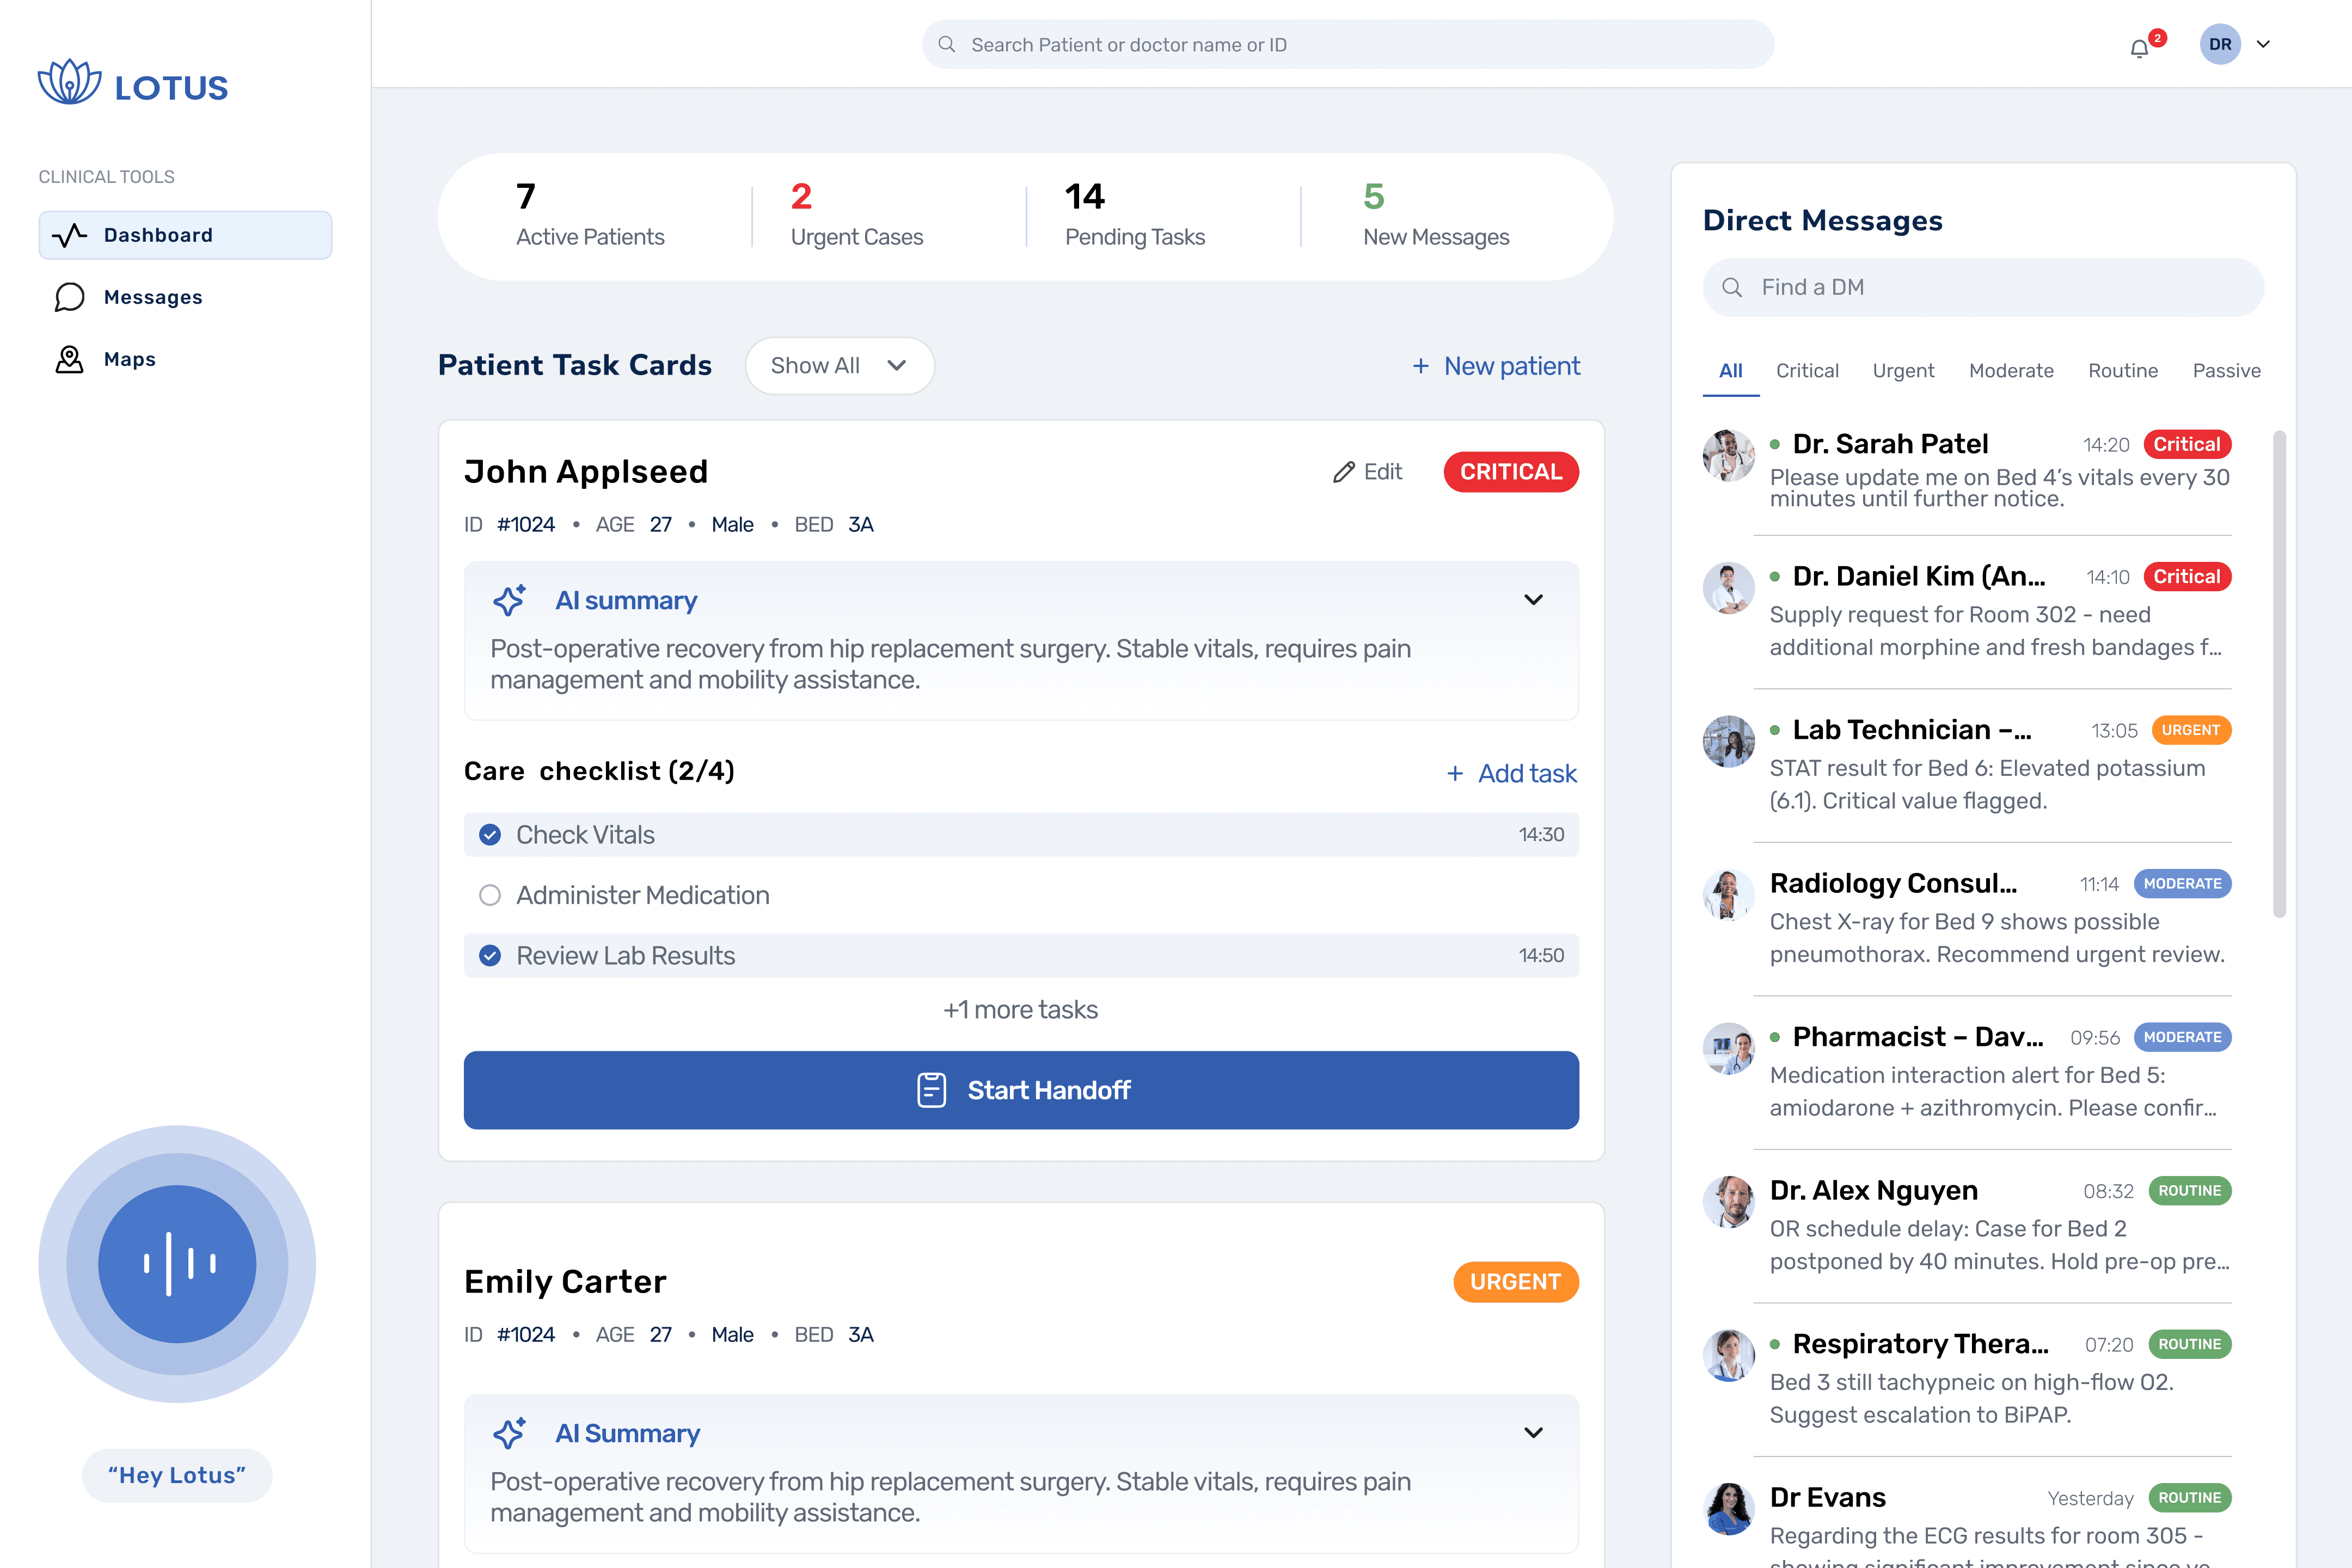The width and height of the screenshot is (2352, 1568).
Task: Click the 5 New Messages stat
Action: 1436,214
